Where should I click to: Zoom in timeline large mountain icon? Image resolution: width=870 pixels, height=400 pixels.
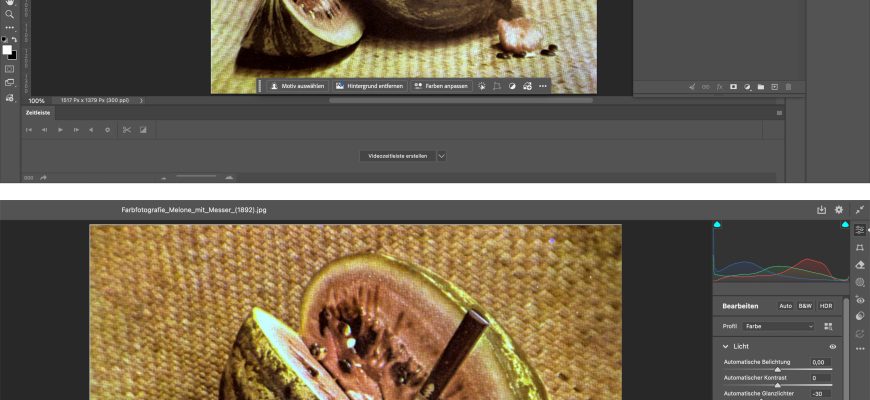(x=229, y=178)
